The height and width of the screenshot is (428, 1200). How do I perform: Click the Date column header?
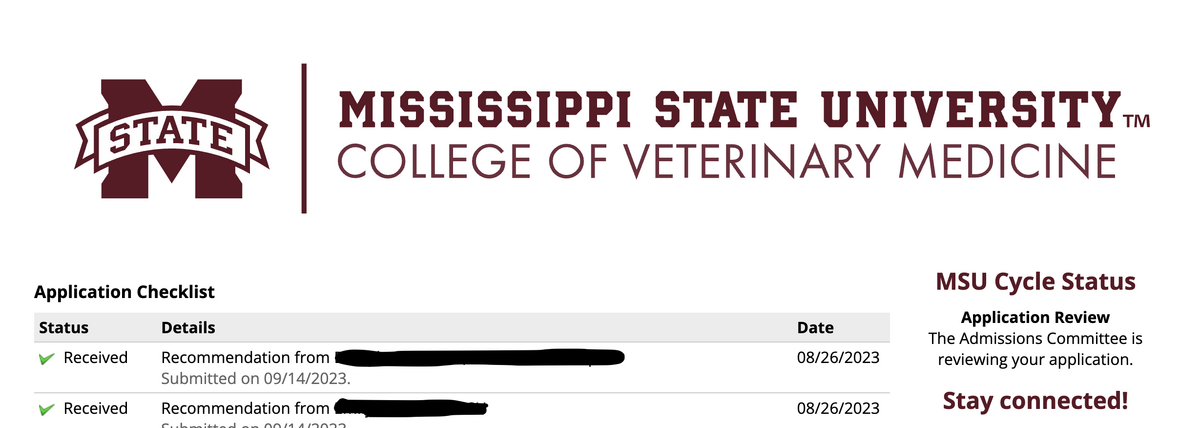pyautogui.click(x=815, y=327)
